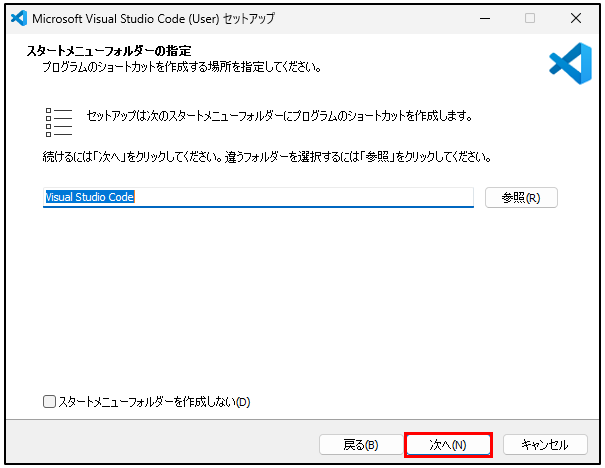Click the プログラムのショートカットを作成する場所 subtitle text
The height and width of the screenshot is (468, 605).
[180, 67]
